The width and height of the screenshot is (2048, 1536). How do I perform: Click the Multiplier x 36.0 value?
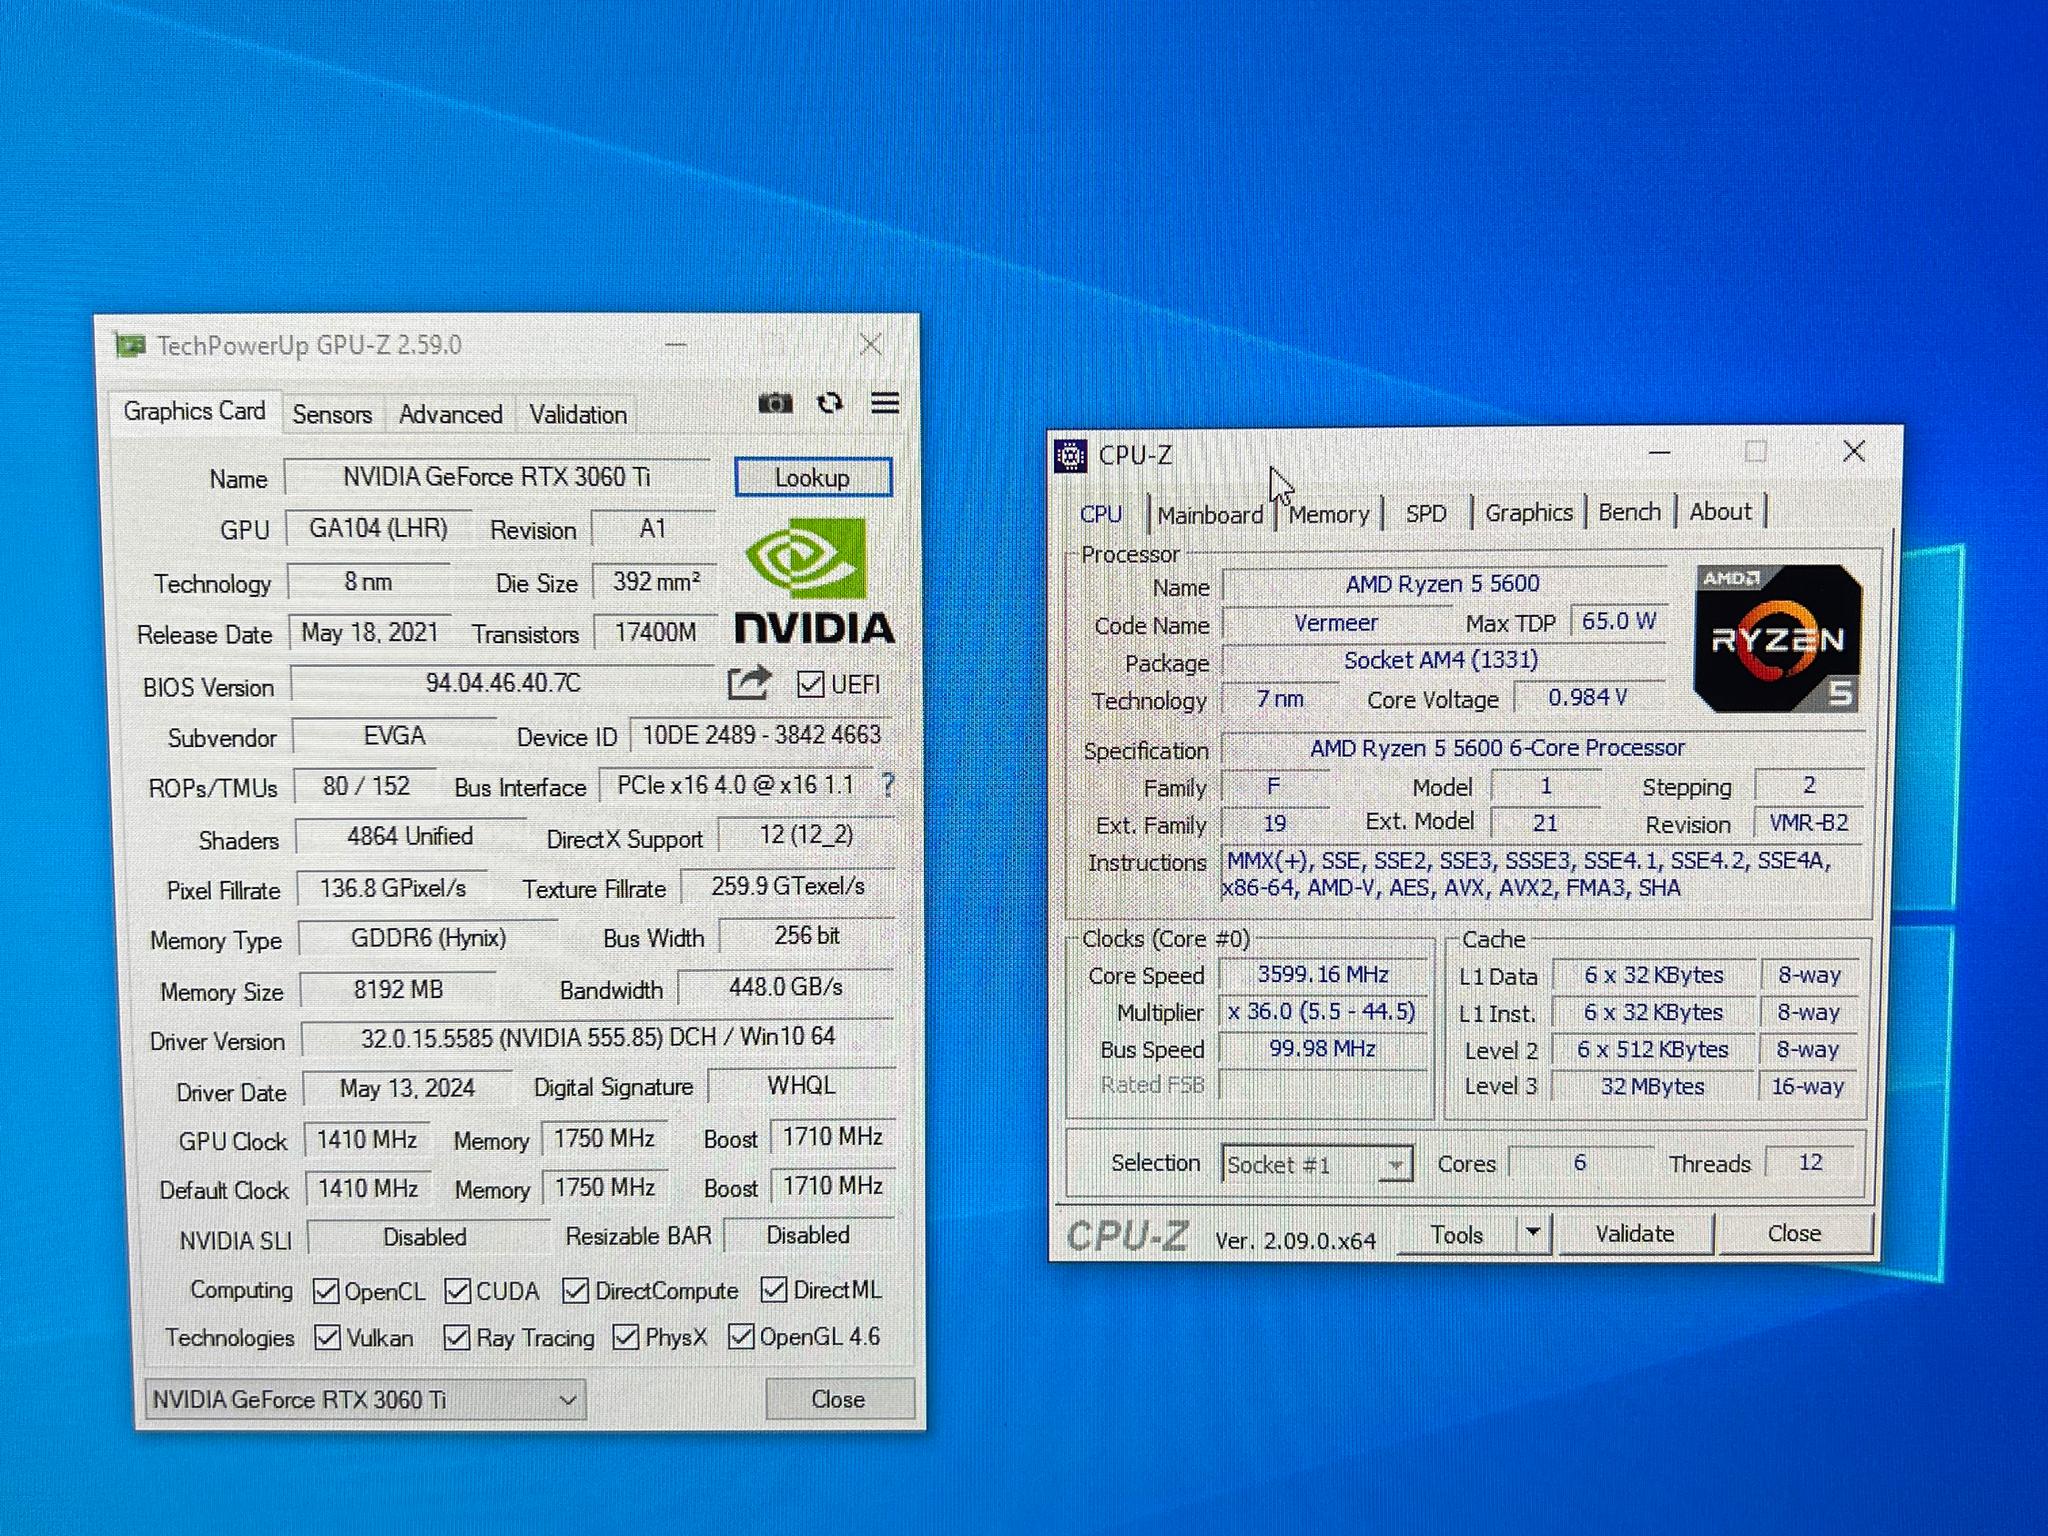pyautogui.click(x=1323, y=1011)
